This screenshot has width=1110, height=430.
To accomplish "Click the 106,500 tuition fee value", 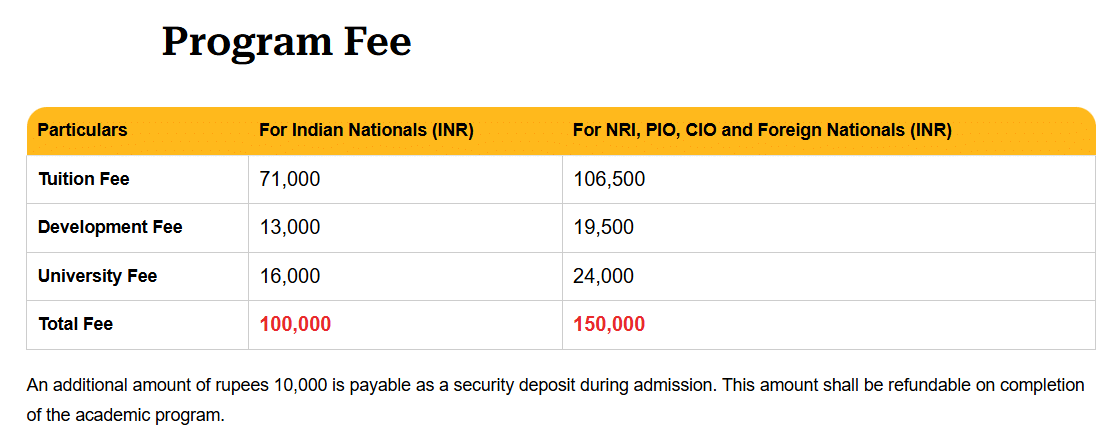I will (609, 179).
